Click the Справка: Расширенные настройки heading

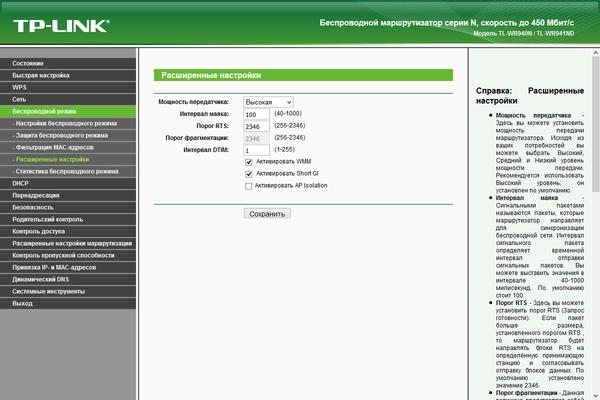click(x=530, y=96)
